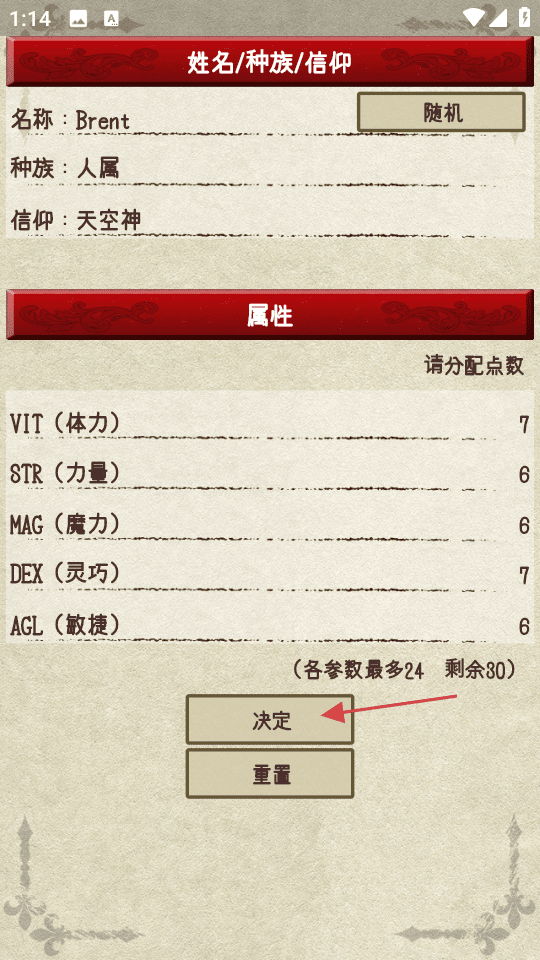Tap the image notification icon
540x960 pixels.
pyautogui.click(x=78, y=19)
